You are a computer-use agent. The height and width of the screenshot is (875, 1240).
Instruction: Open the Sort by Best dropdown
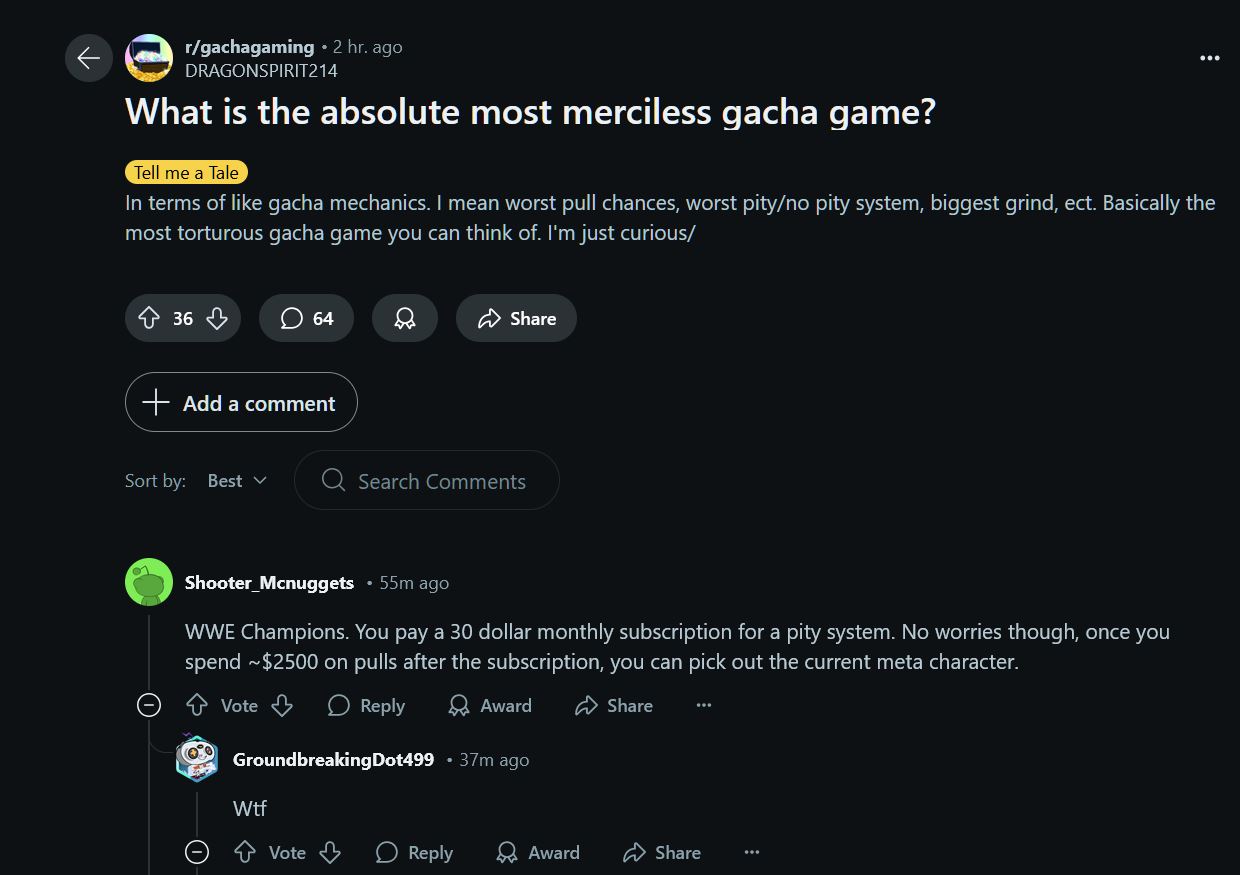pos(237,481)
